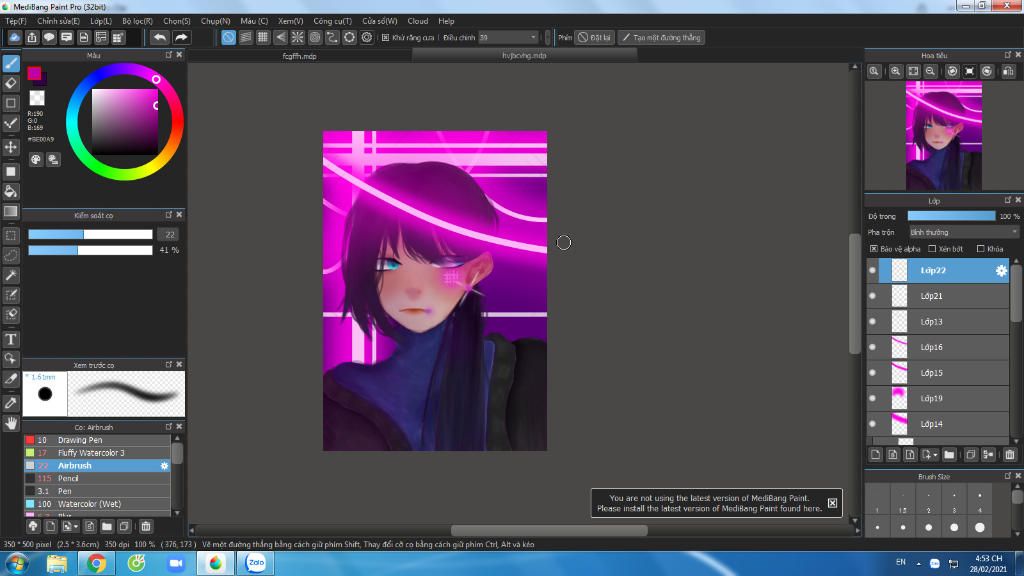The image size is (1024, 576).
Task: Close the update notification message
Action: click(x=832, y=503)
